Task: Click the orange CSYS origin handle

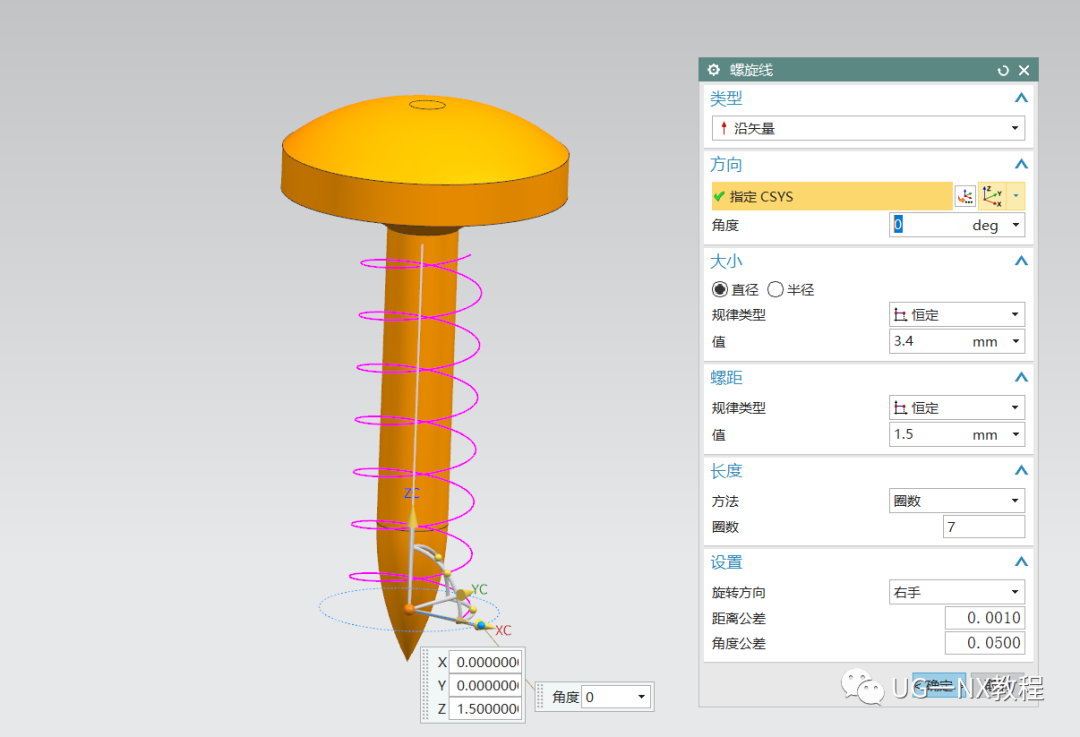Action: pos(409,607)
